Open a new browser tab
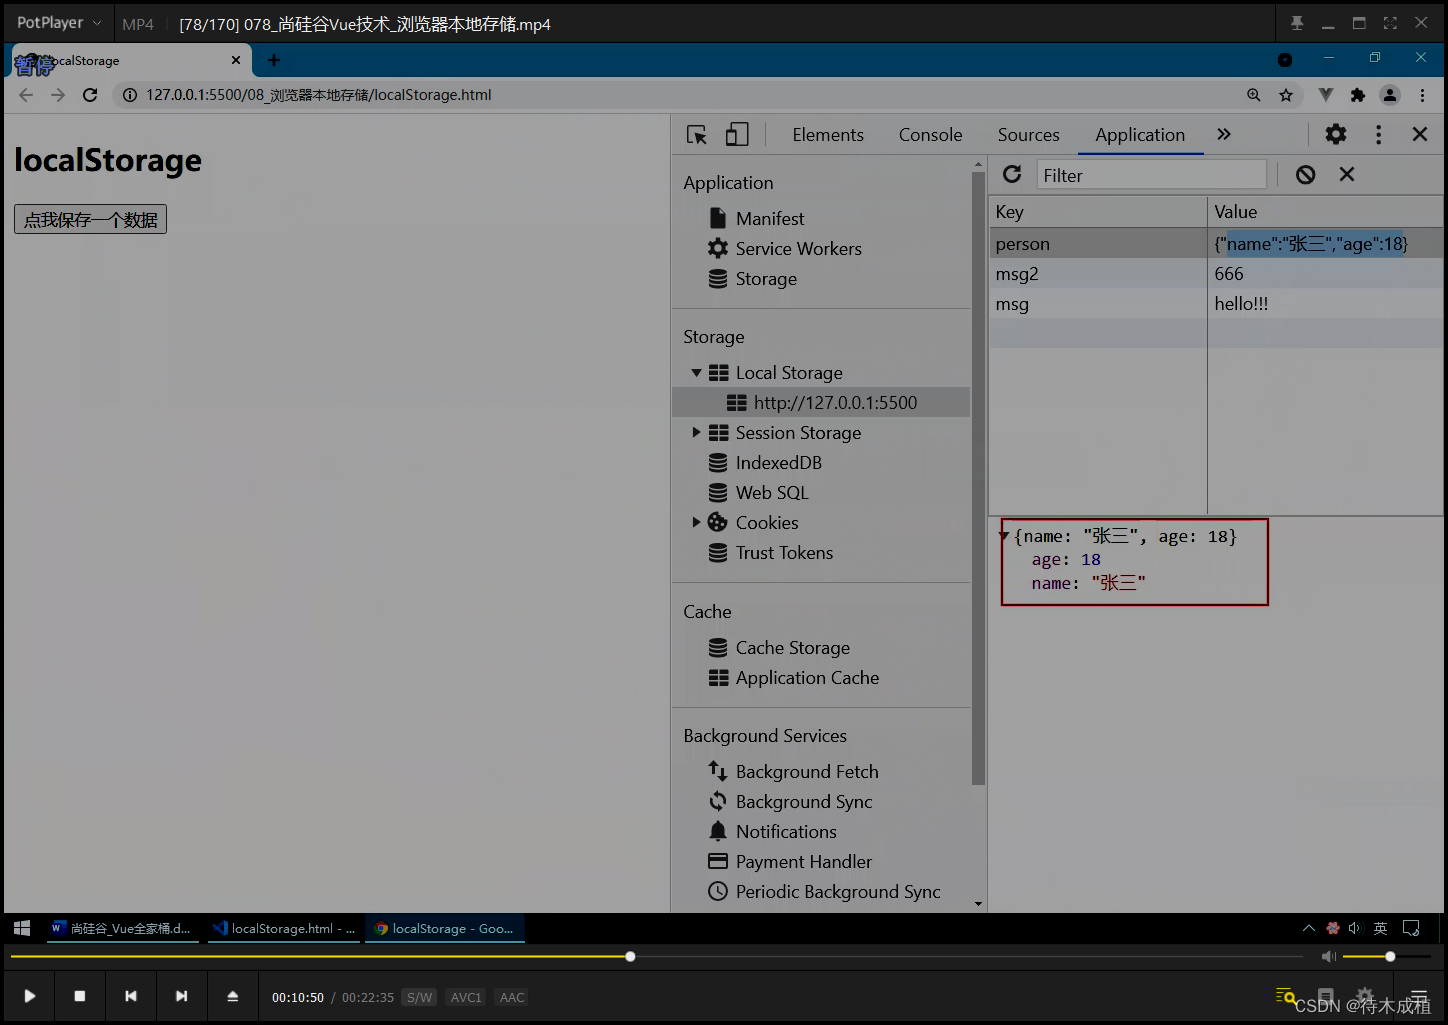Image resolution: width=1448 pixels, height=1025 pixels. click(x=274, y=60)
